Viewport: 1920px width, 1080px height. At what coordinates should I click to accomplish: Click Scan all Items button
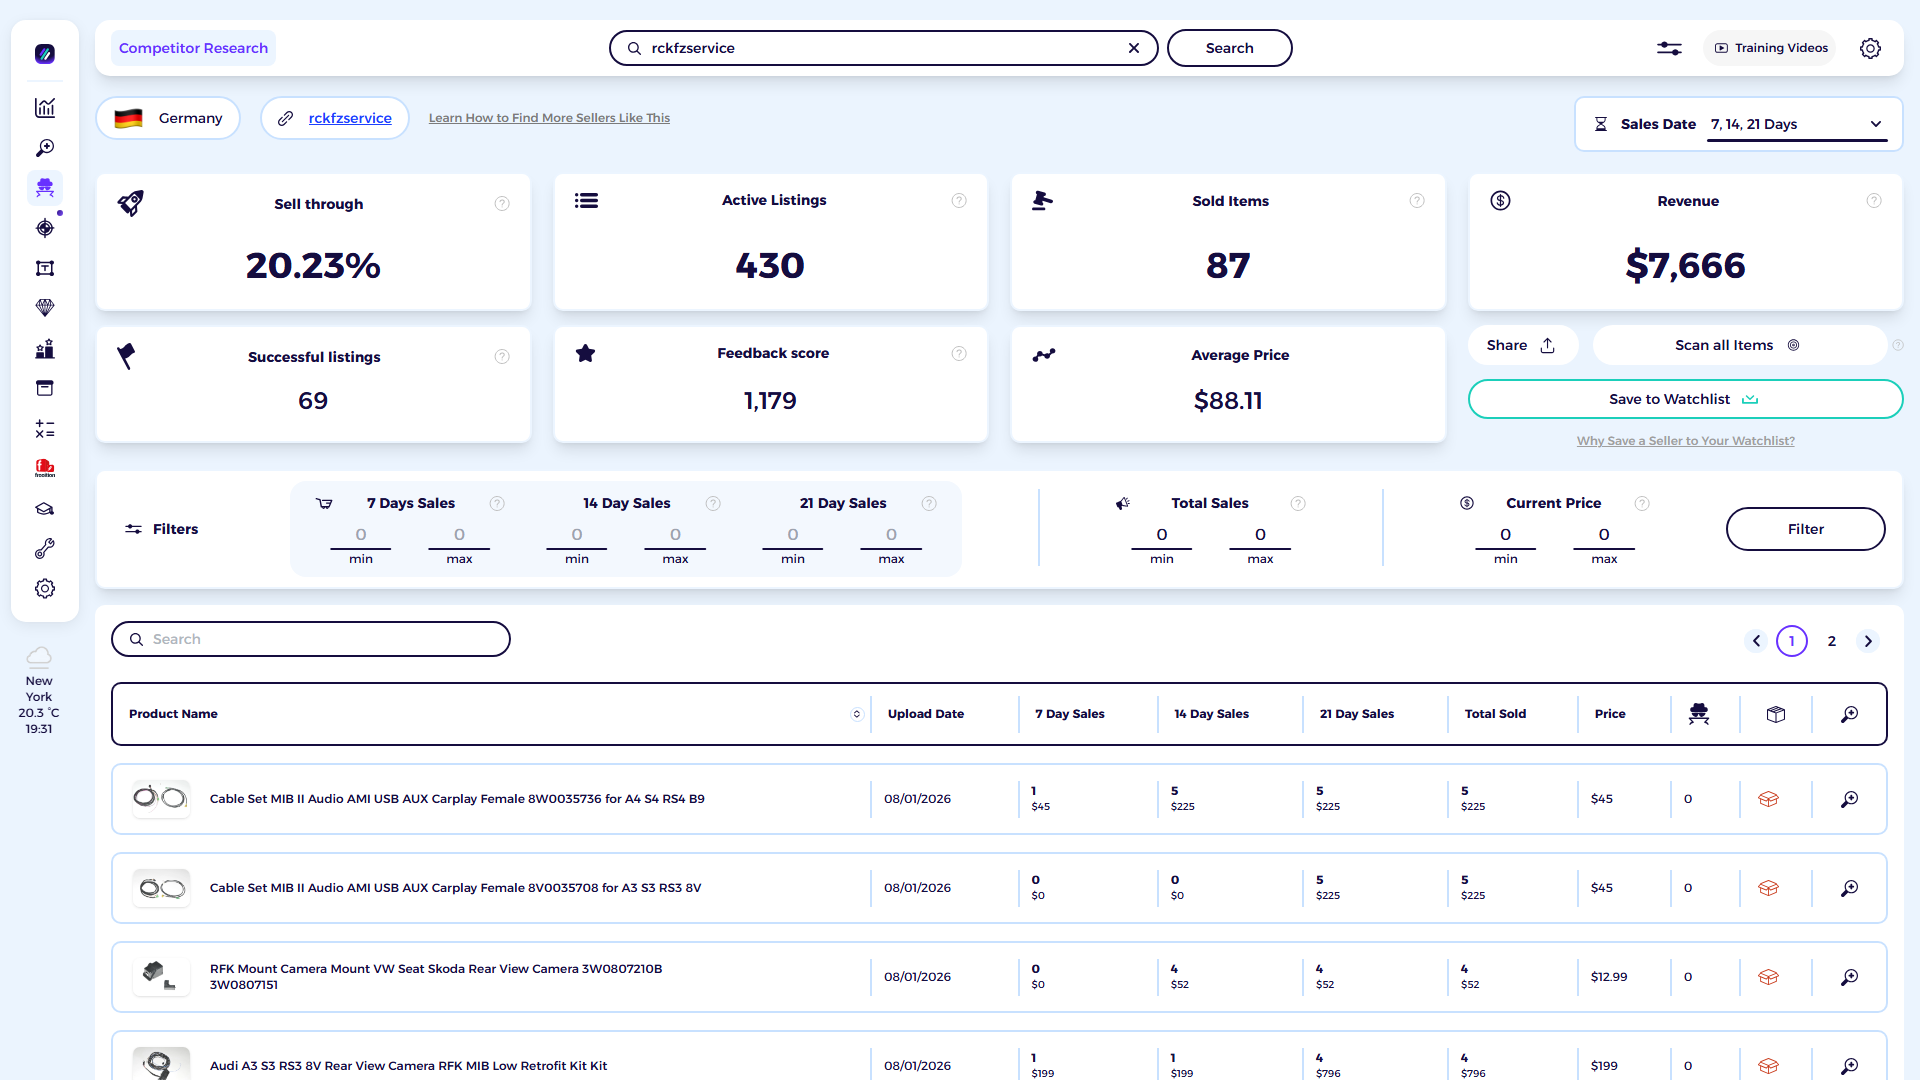tap(1738, 345)
